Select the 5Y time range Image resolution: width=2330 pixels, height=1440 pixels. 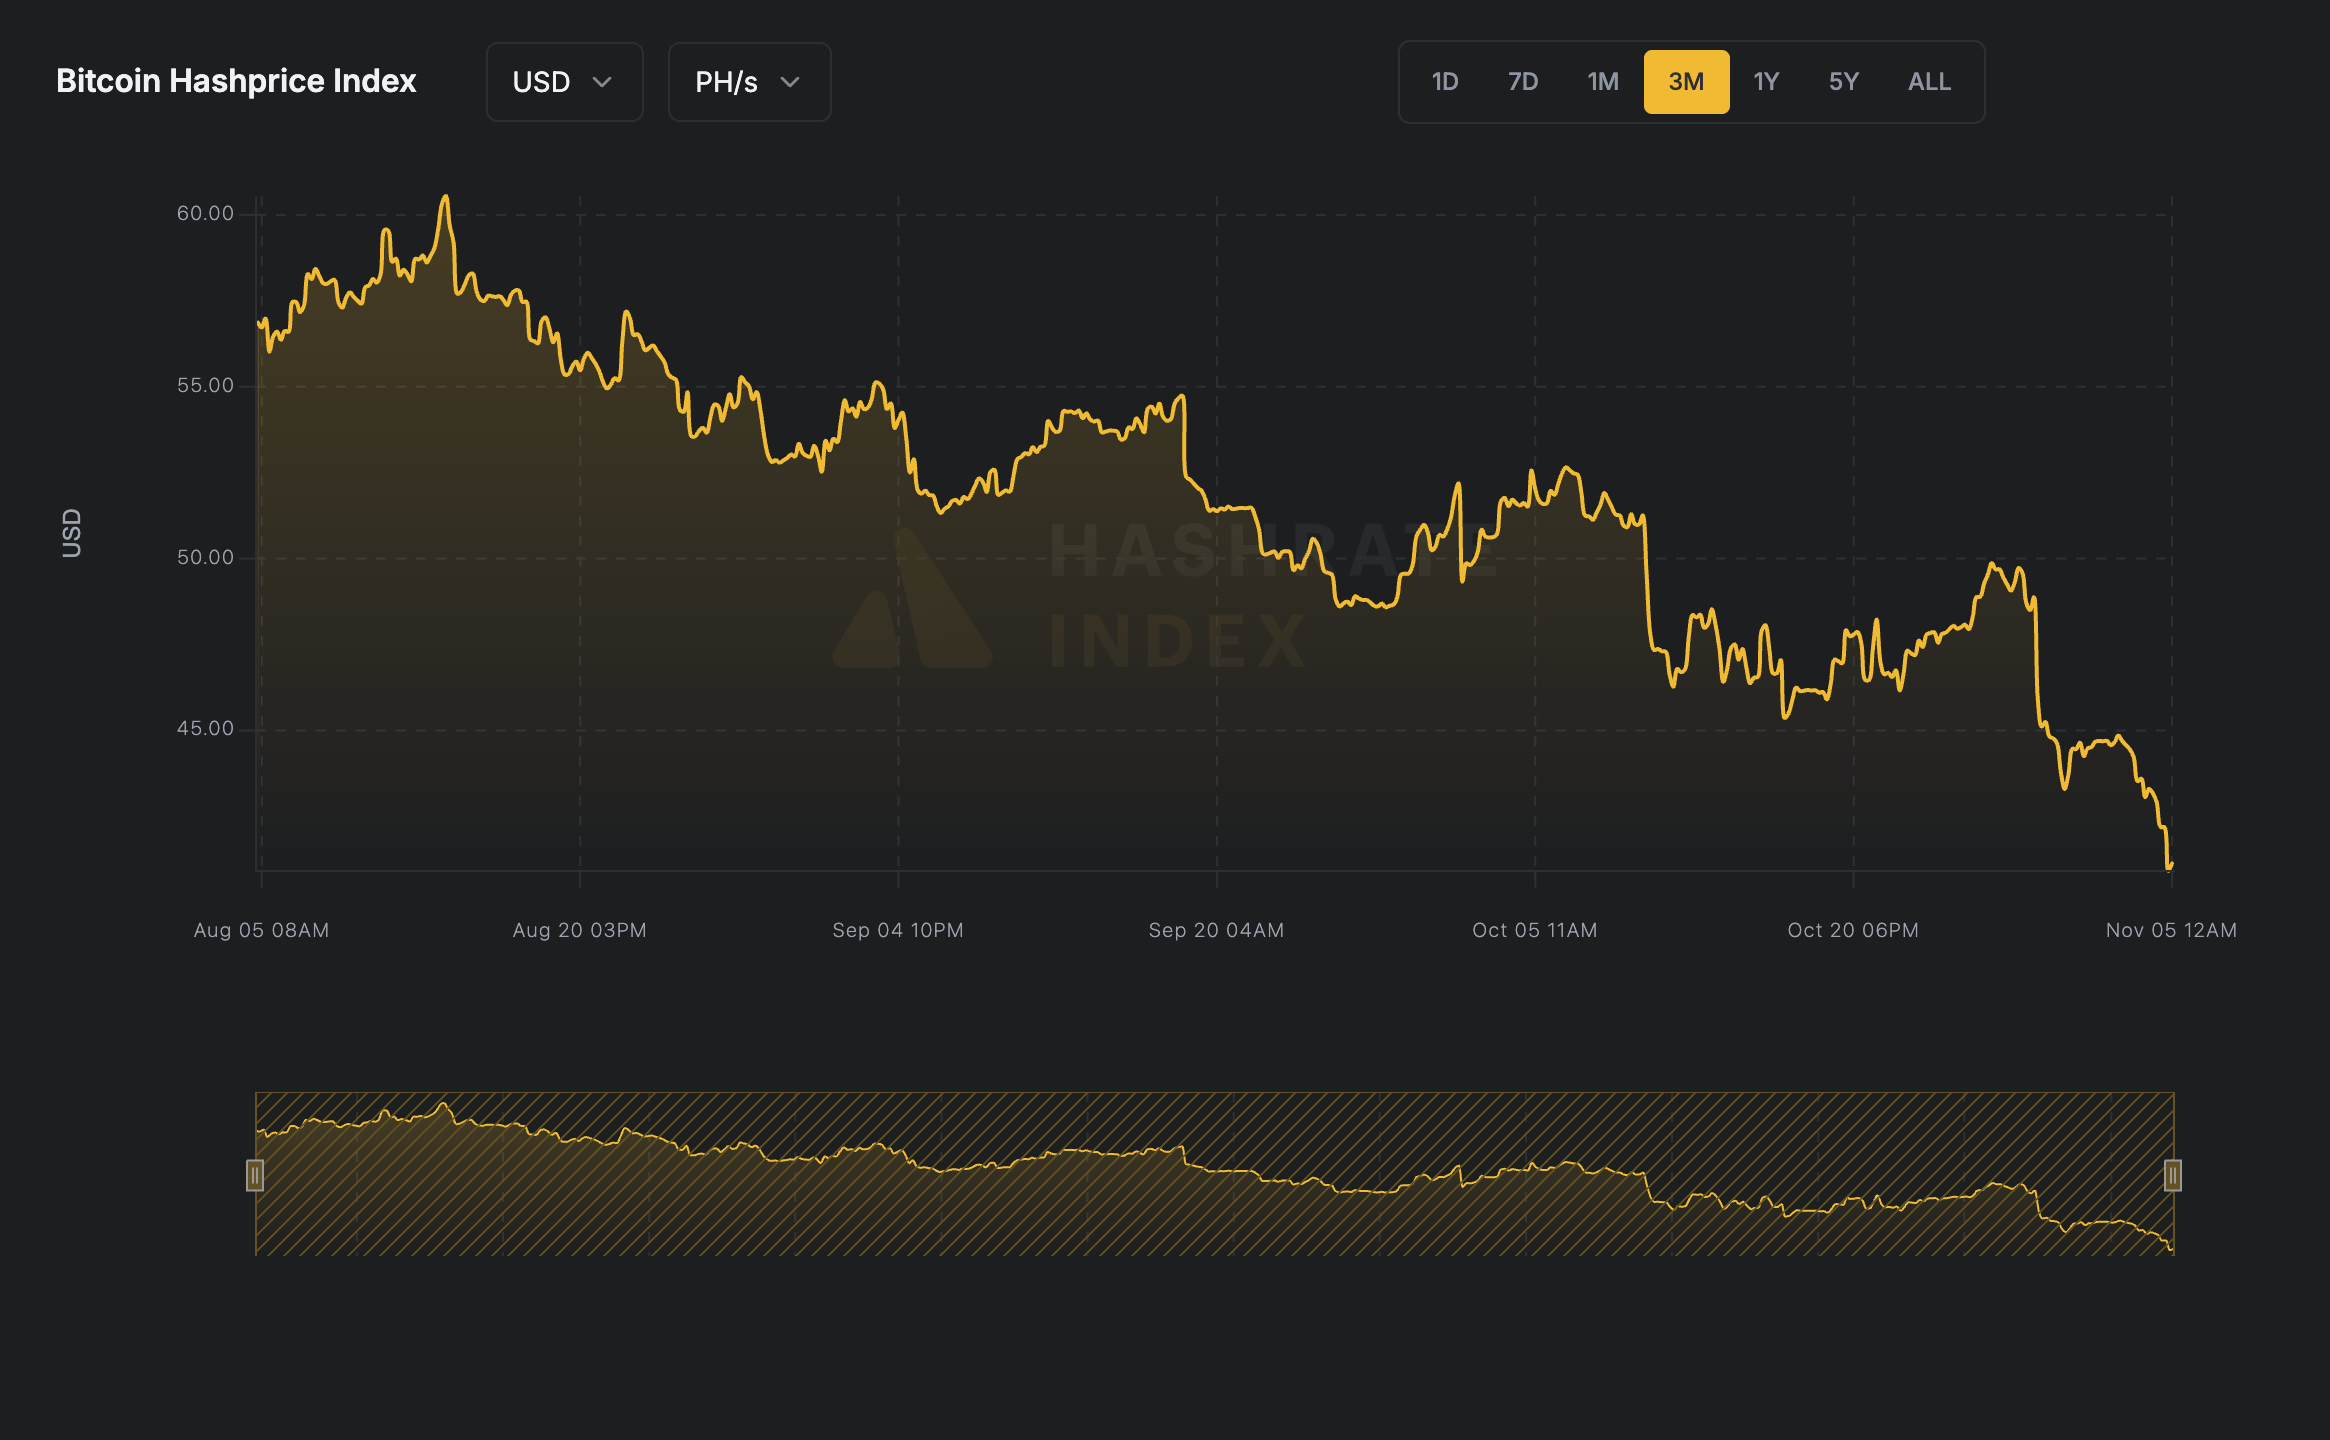pyautogui.click(x=1843, y=82)
